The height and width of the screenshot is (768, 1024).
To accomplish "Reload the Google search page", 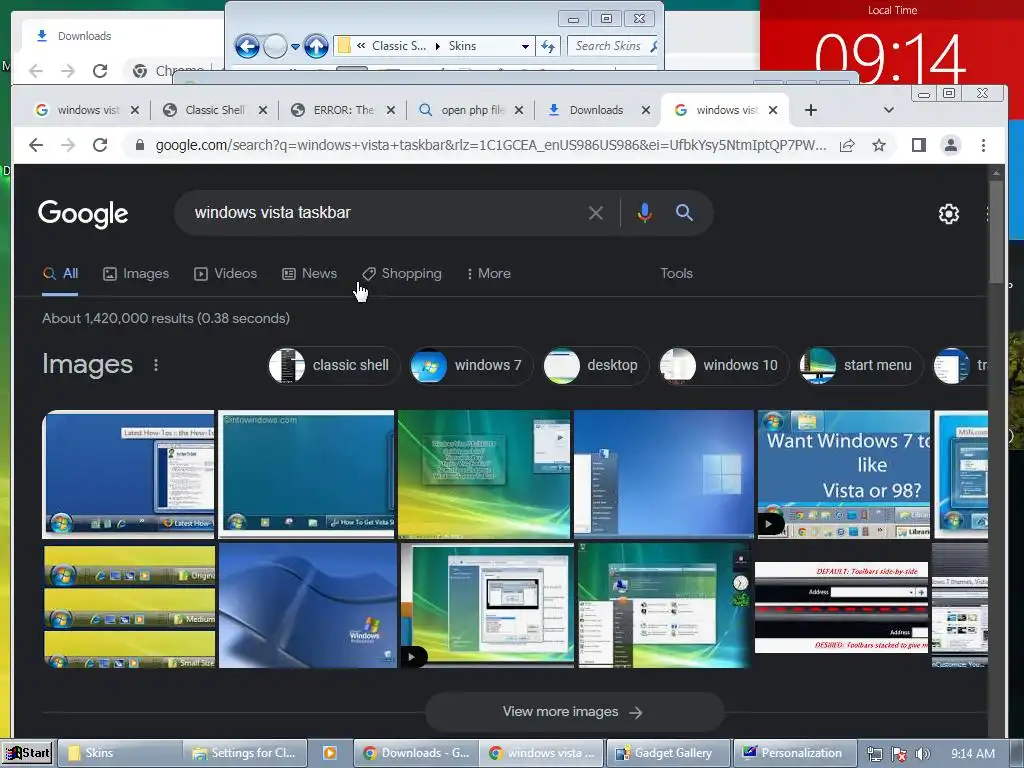I will coord(100,145).
